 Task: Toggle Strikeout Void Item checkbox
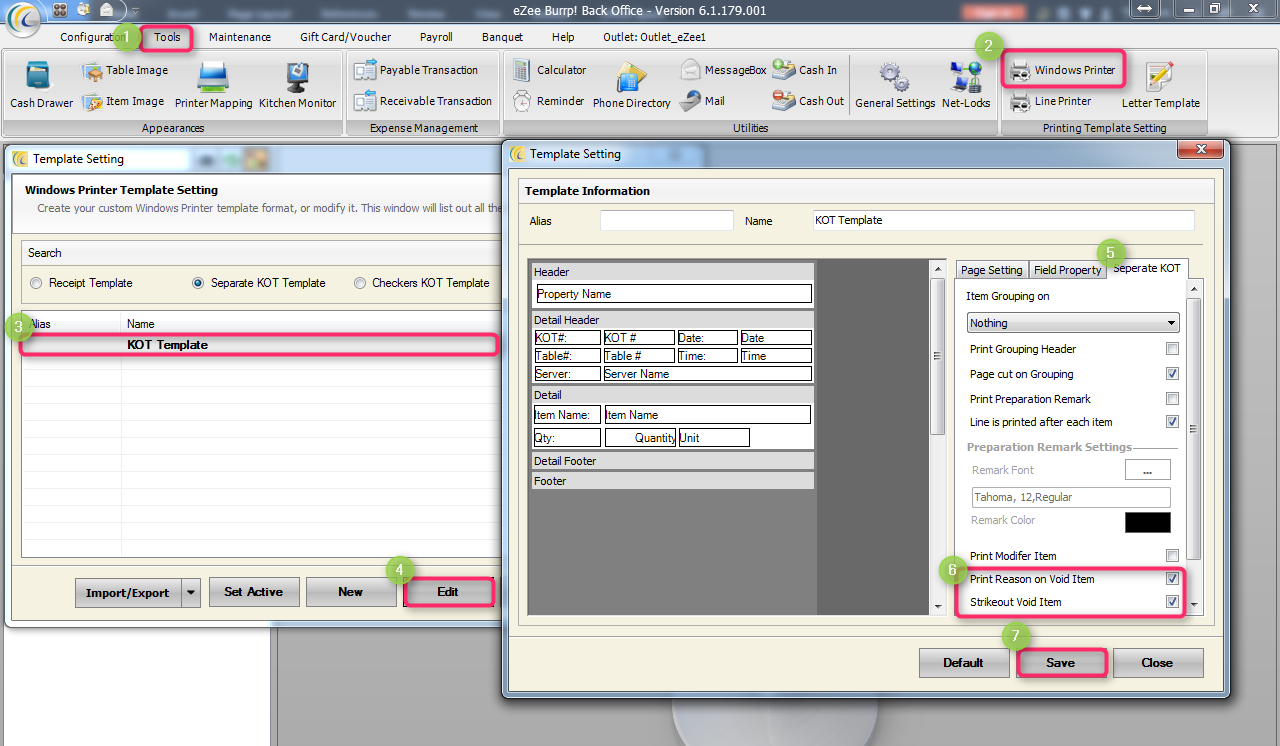point(1172,602)
